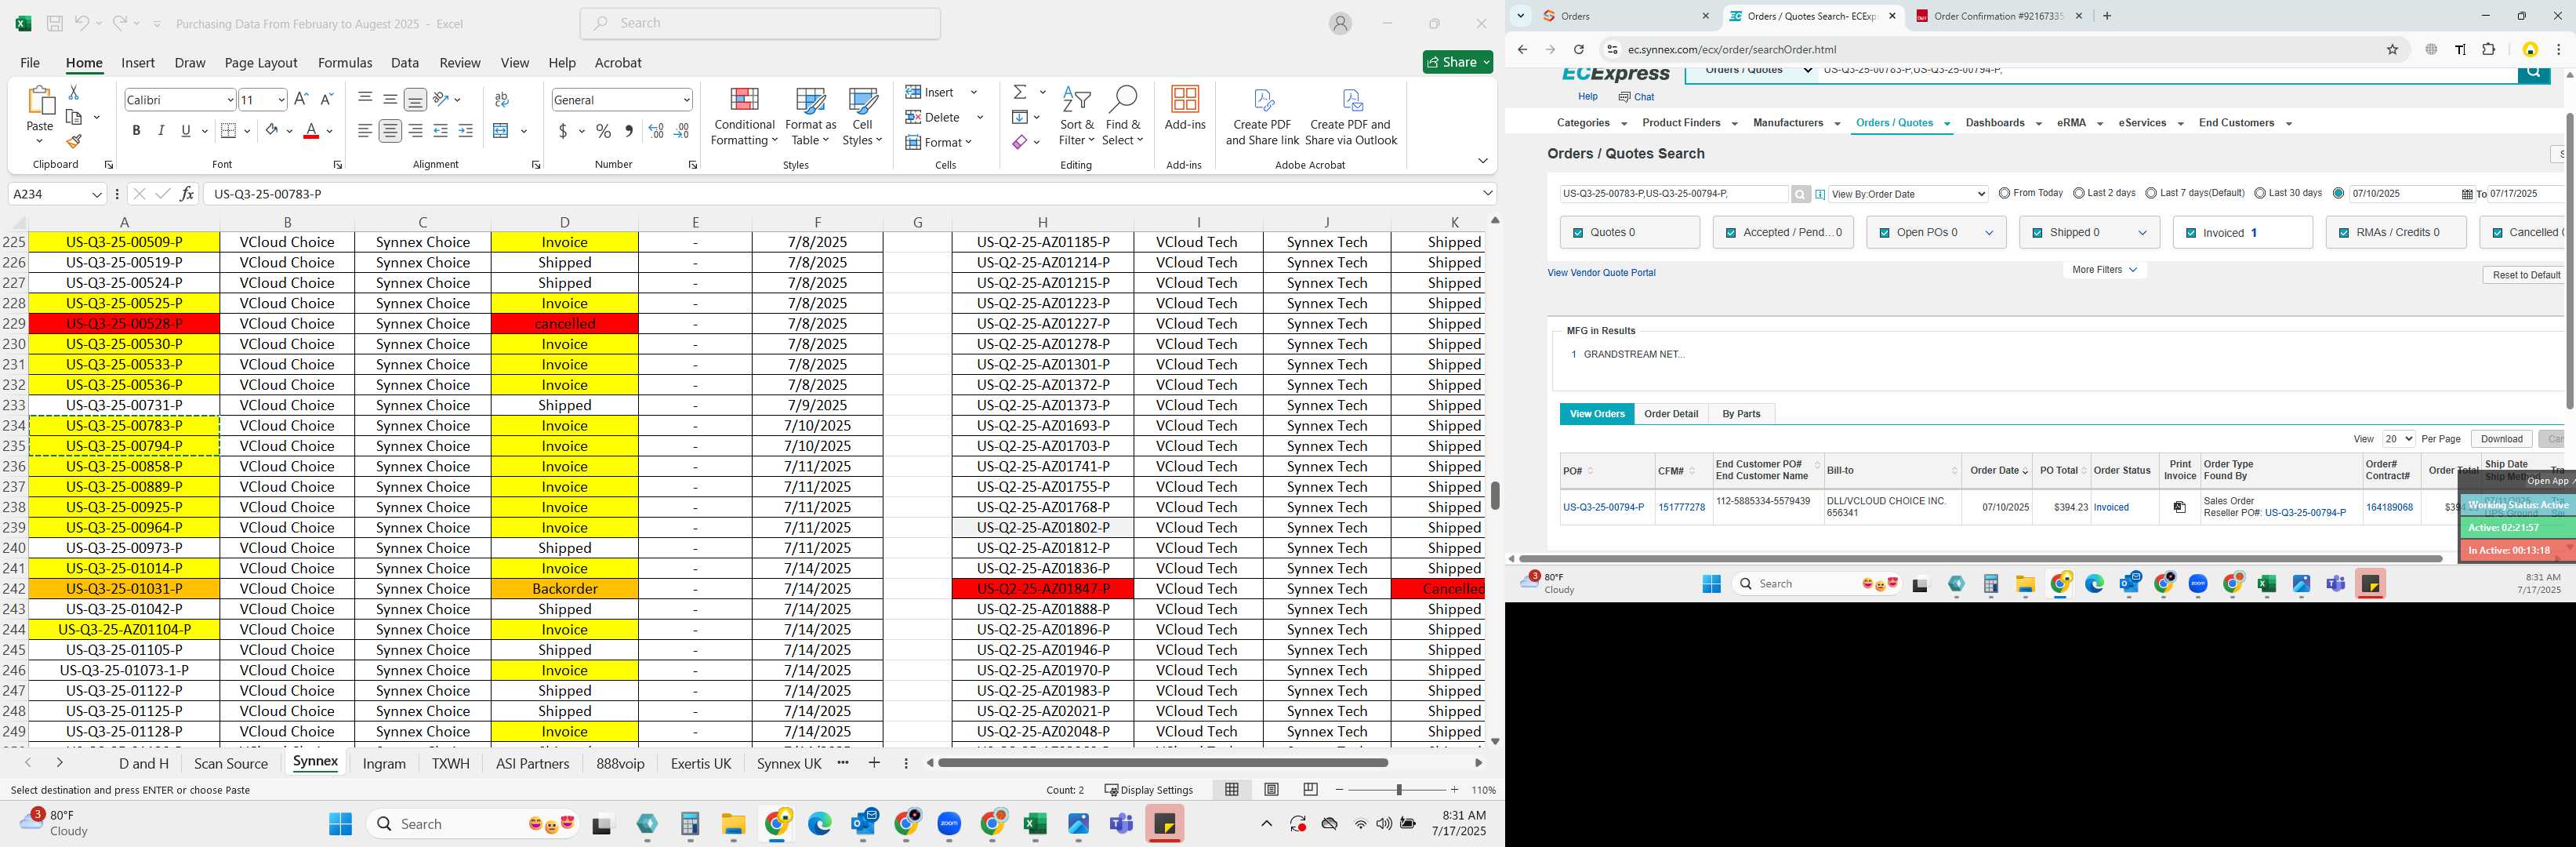Viewport: 2576px width, 847px height.
Task: Toggle Italic formatting in Excel
Action: [x=161, y=131]
